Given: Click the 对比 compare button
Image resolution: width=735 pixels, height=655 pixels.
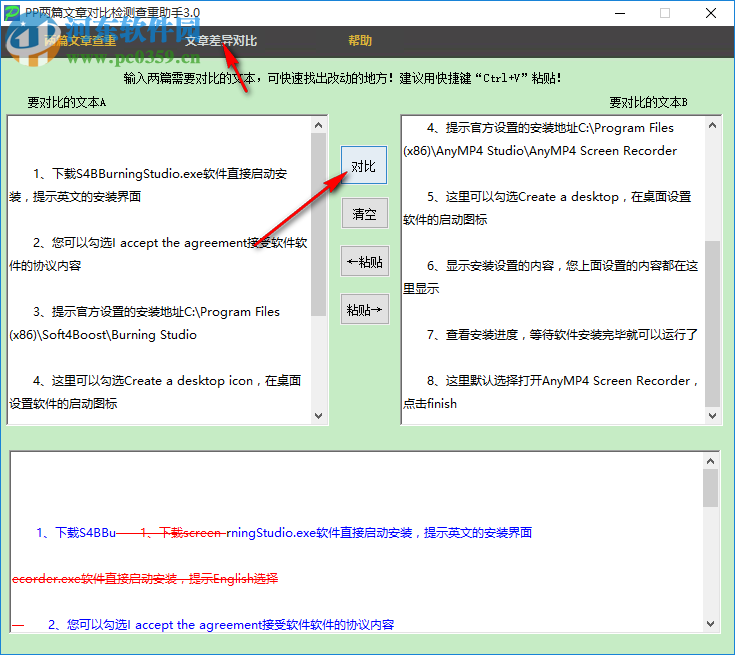Looking at the screenshot, I should [364, 165].
